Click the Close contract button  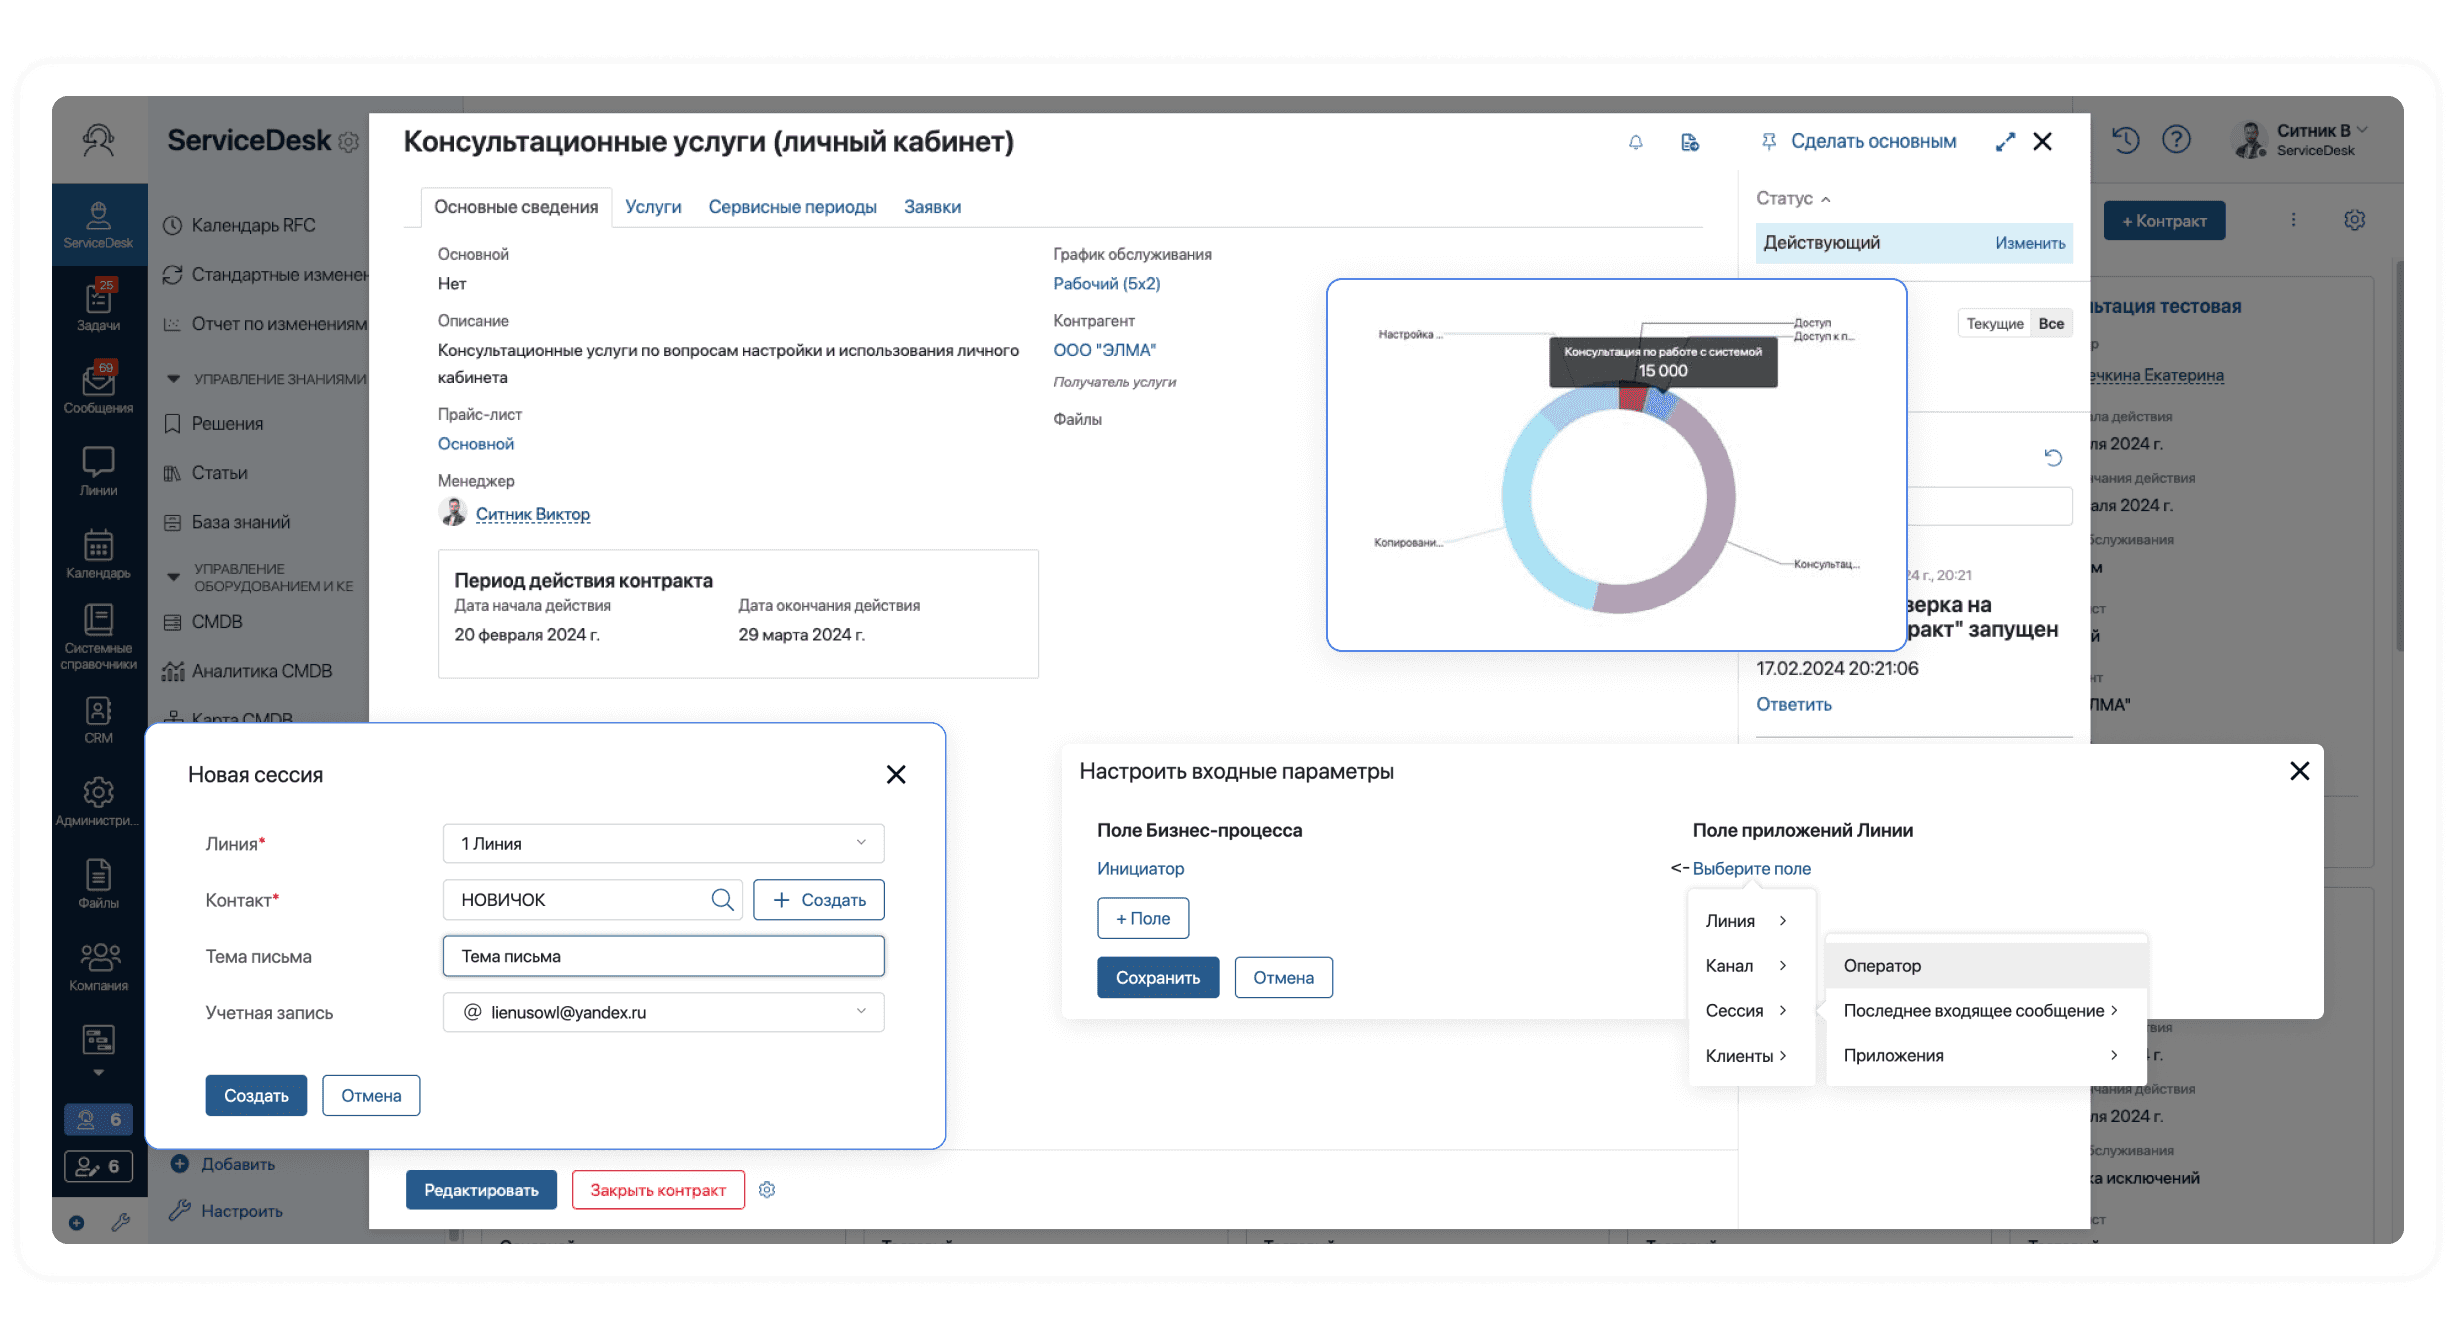[x=657, y=1189]
